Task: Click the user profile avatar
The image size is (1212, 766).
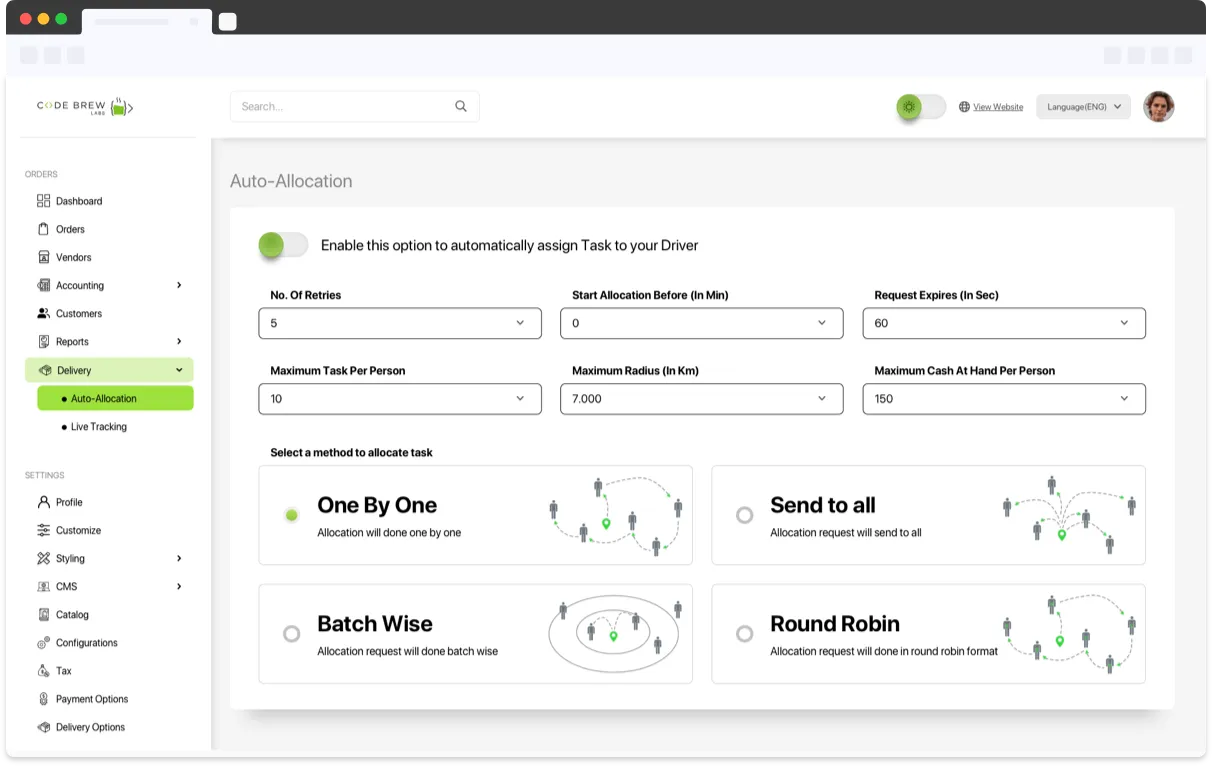Action: (x=1158, y=107)
